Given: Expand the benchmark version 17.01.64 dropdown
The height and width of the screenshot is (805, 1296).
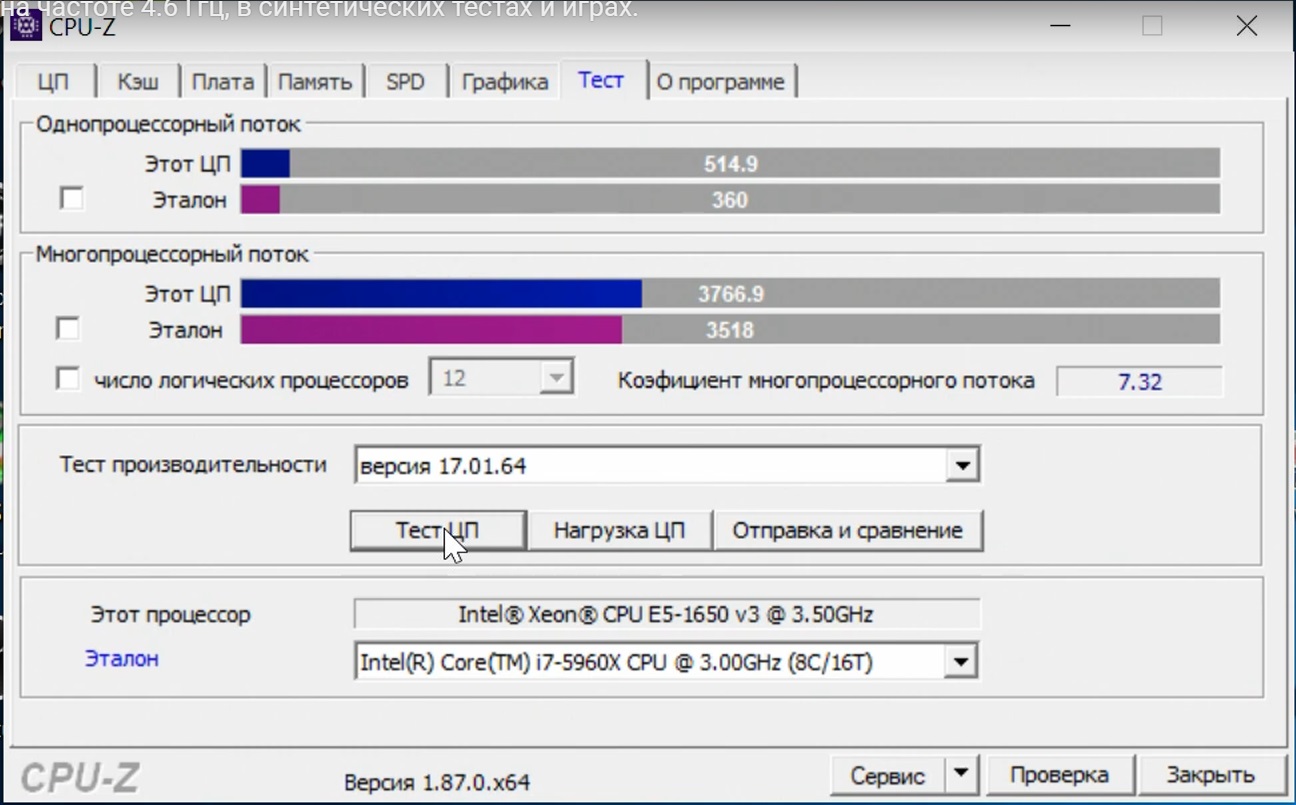Looking at the screenshot, I should point(962,466).
